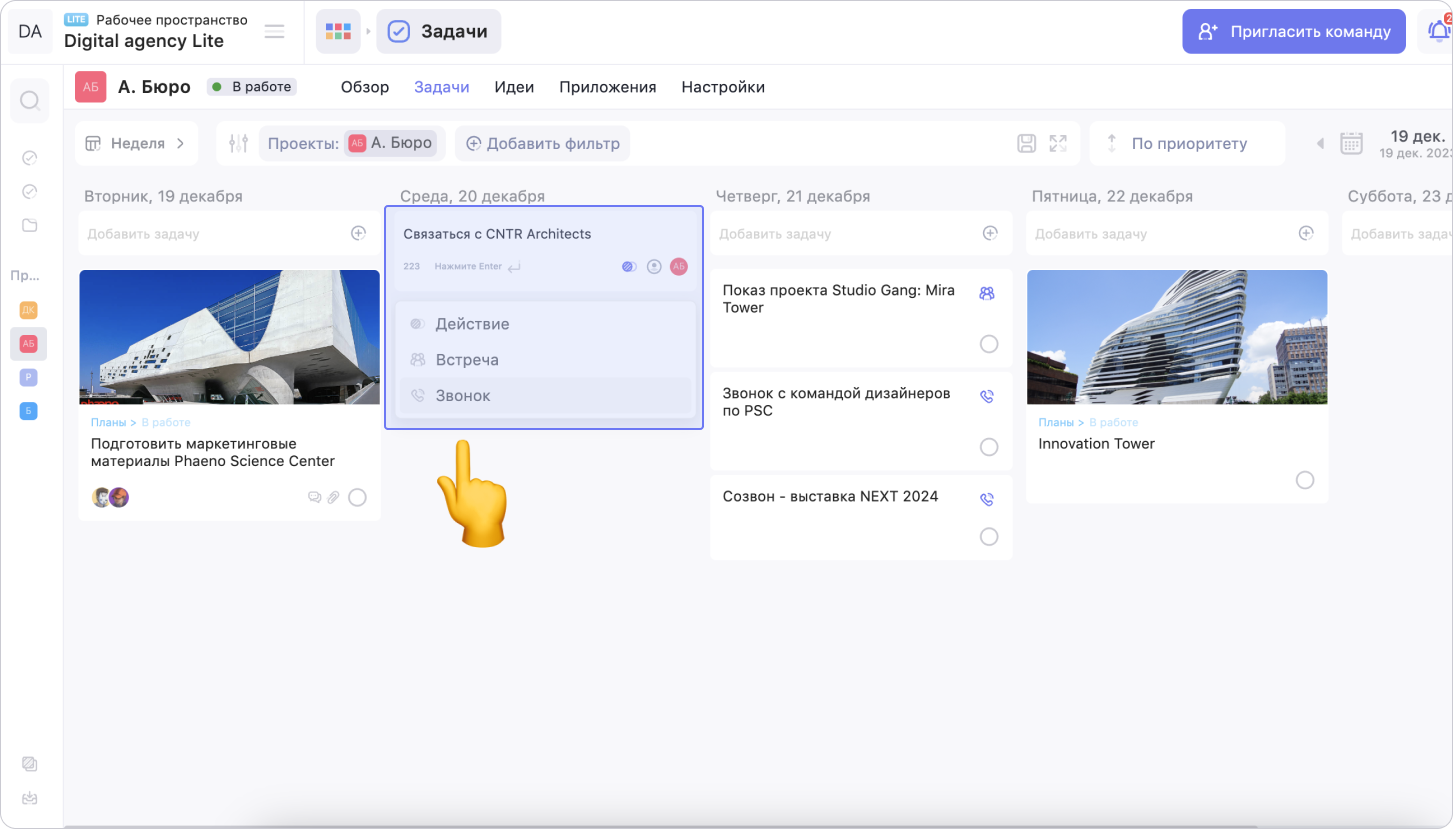
Task: Open the По приоритету sort dropdown
Action: (x=1188, y=143)
